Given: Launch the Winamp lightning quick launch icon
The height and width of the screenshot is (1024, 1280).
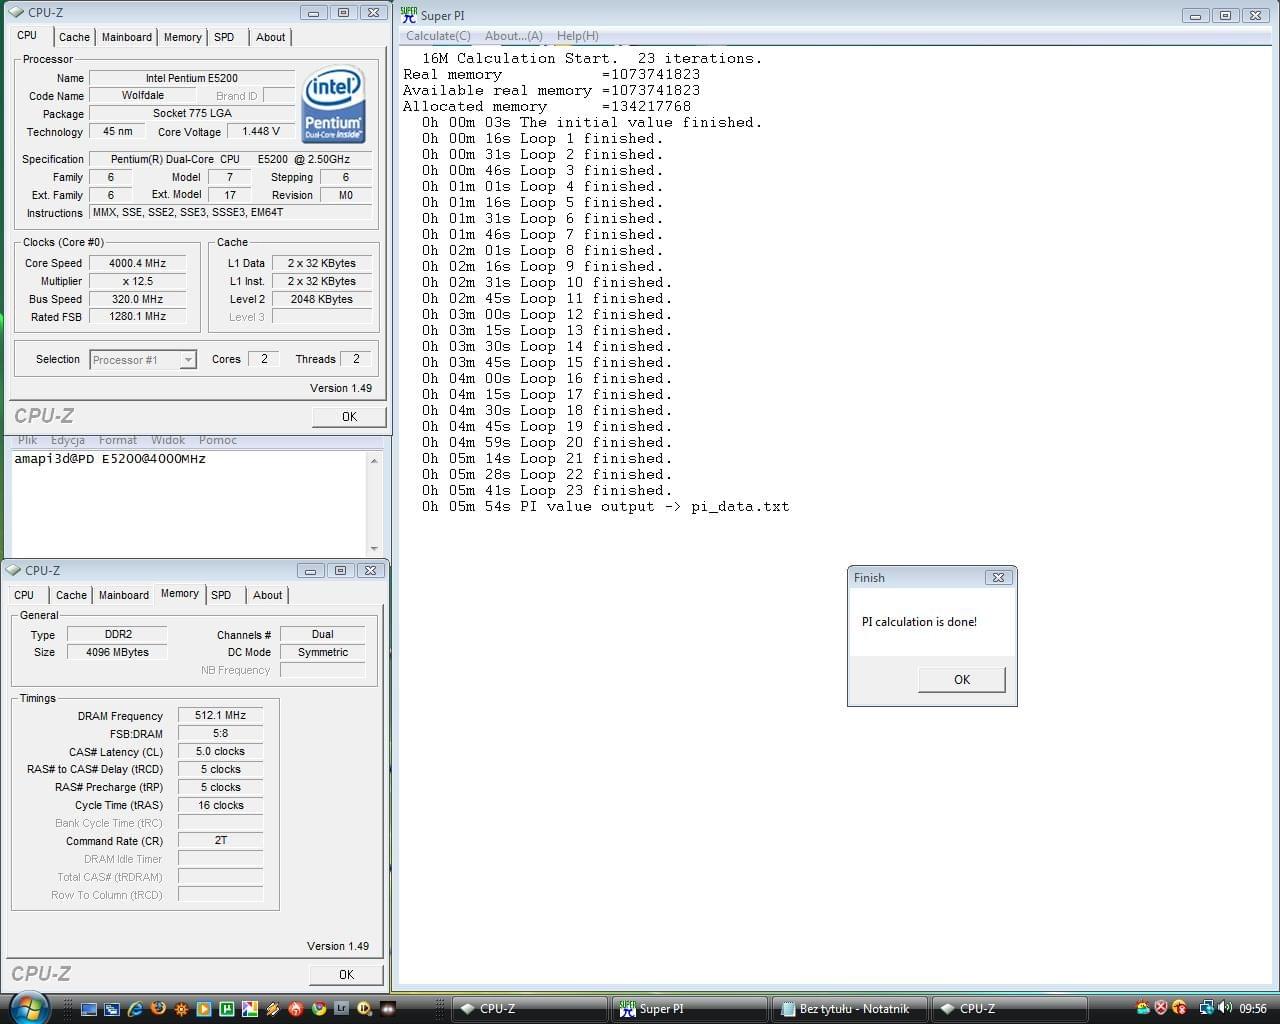Looking at the screenshot, I should click(273, 1009).
